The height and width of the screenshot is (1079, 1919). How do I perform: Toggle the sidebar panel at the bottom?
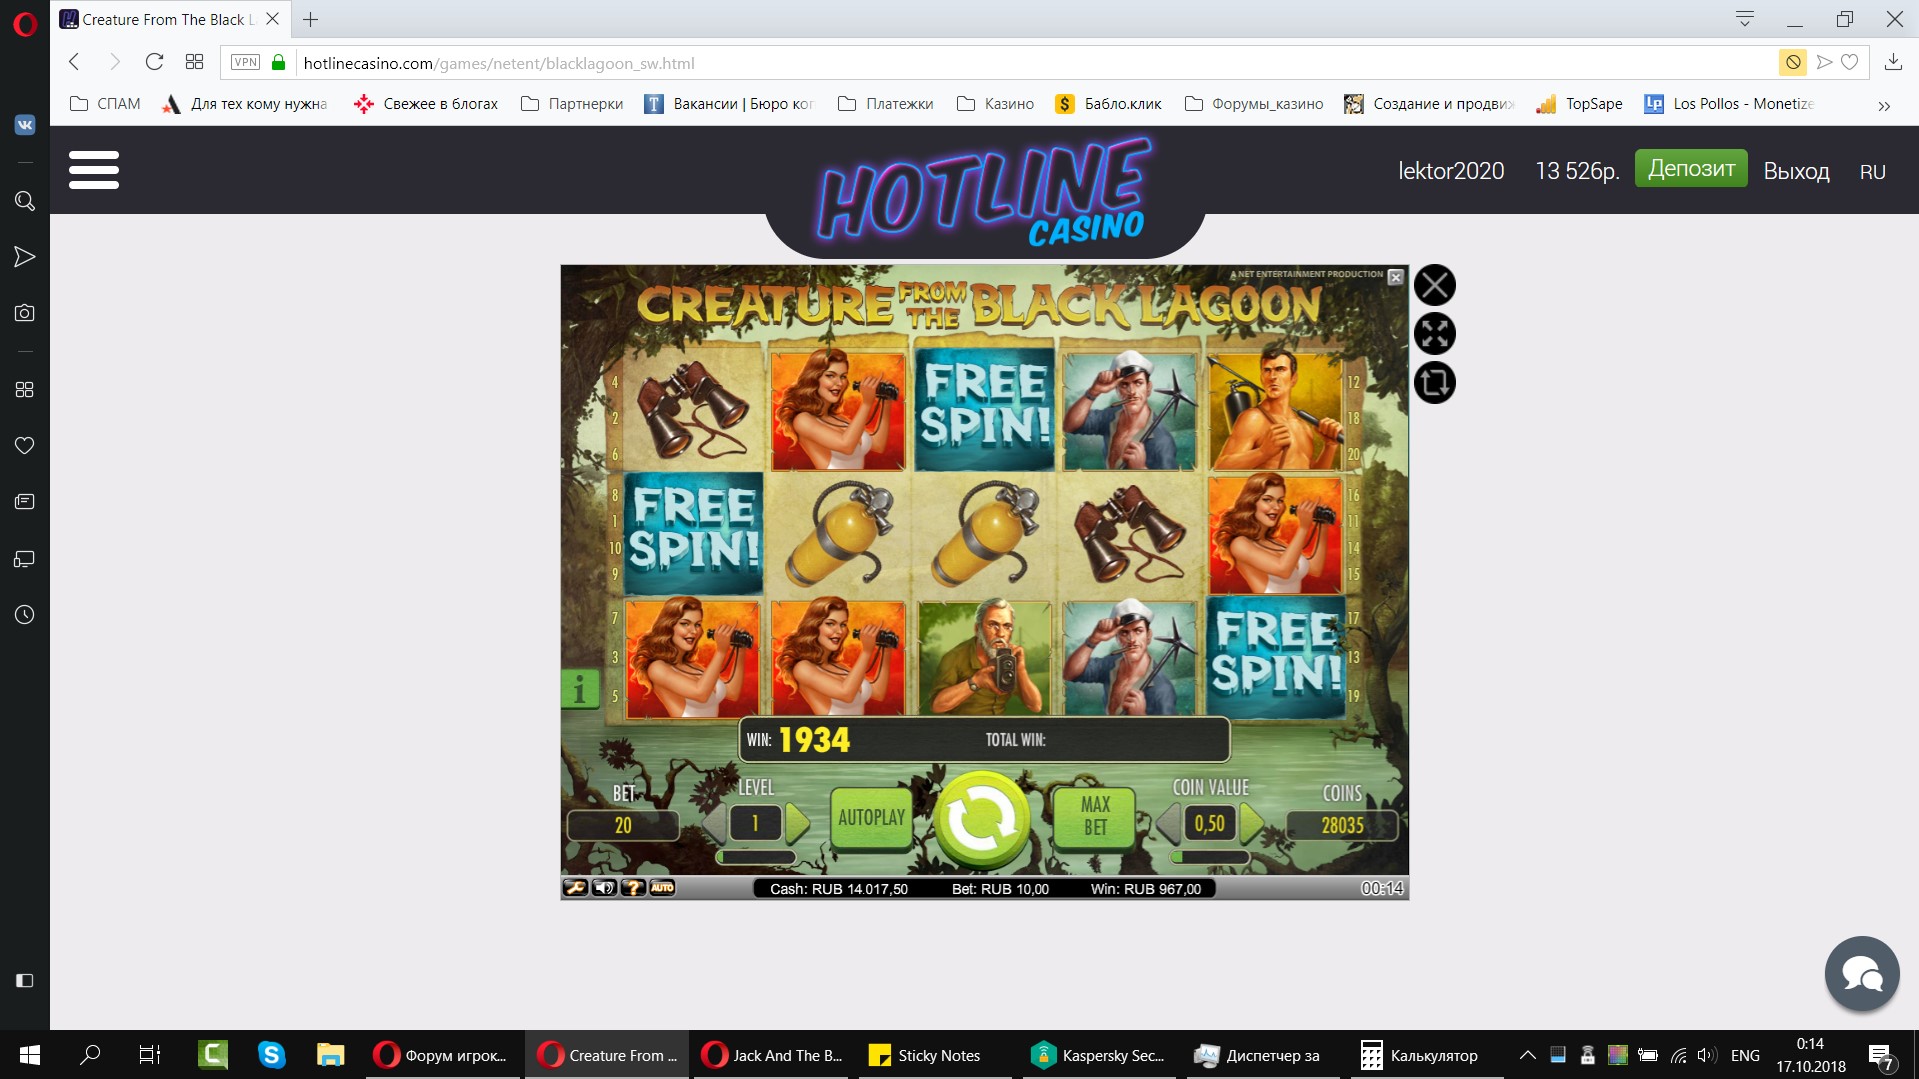click(x=25, y=980)
